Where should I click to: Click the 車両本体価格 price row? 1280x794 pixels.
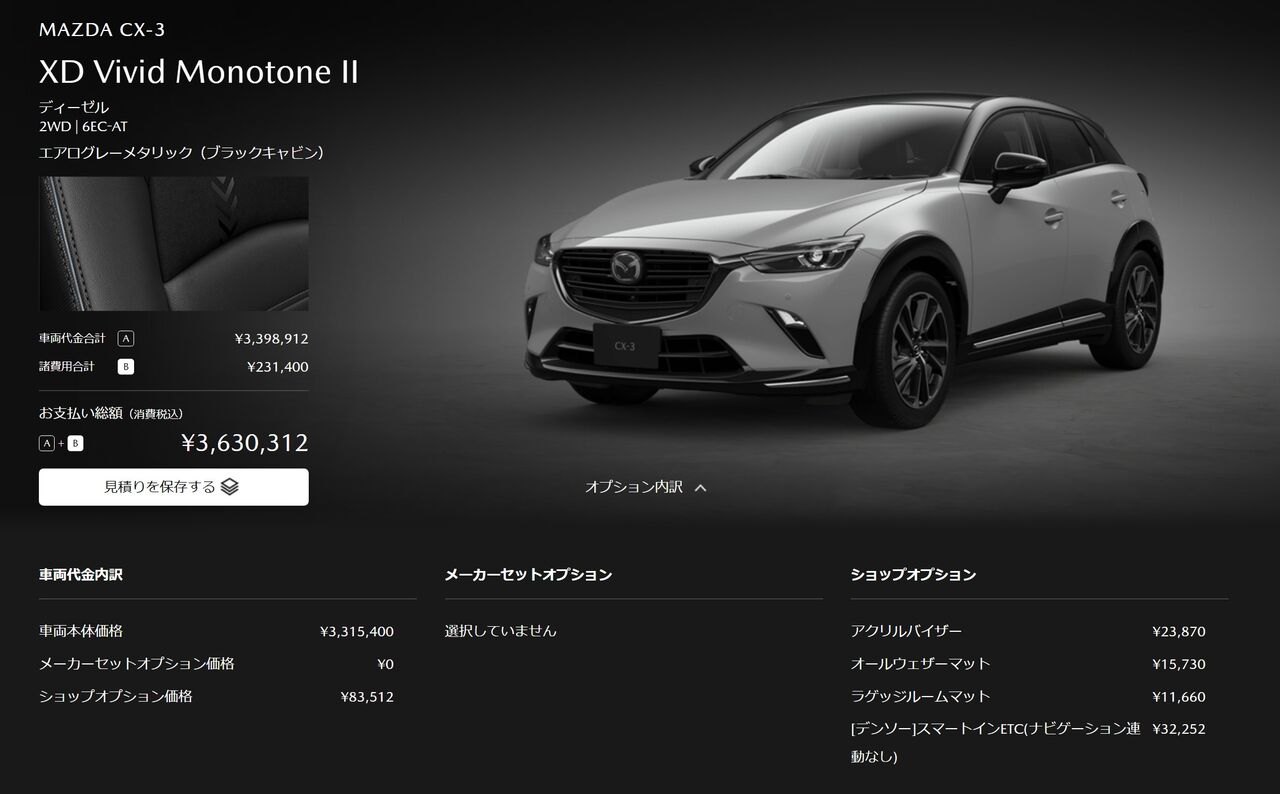click(216, 631)
